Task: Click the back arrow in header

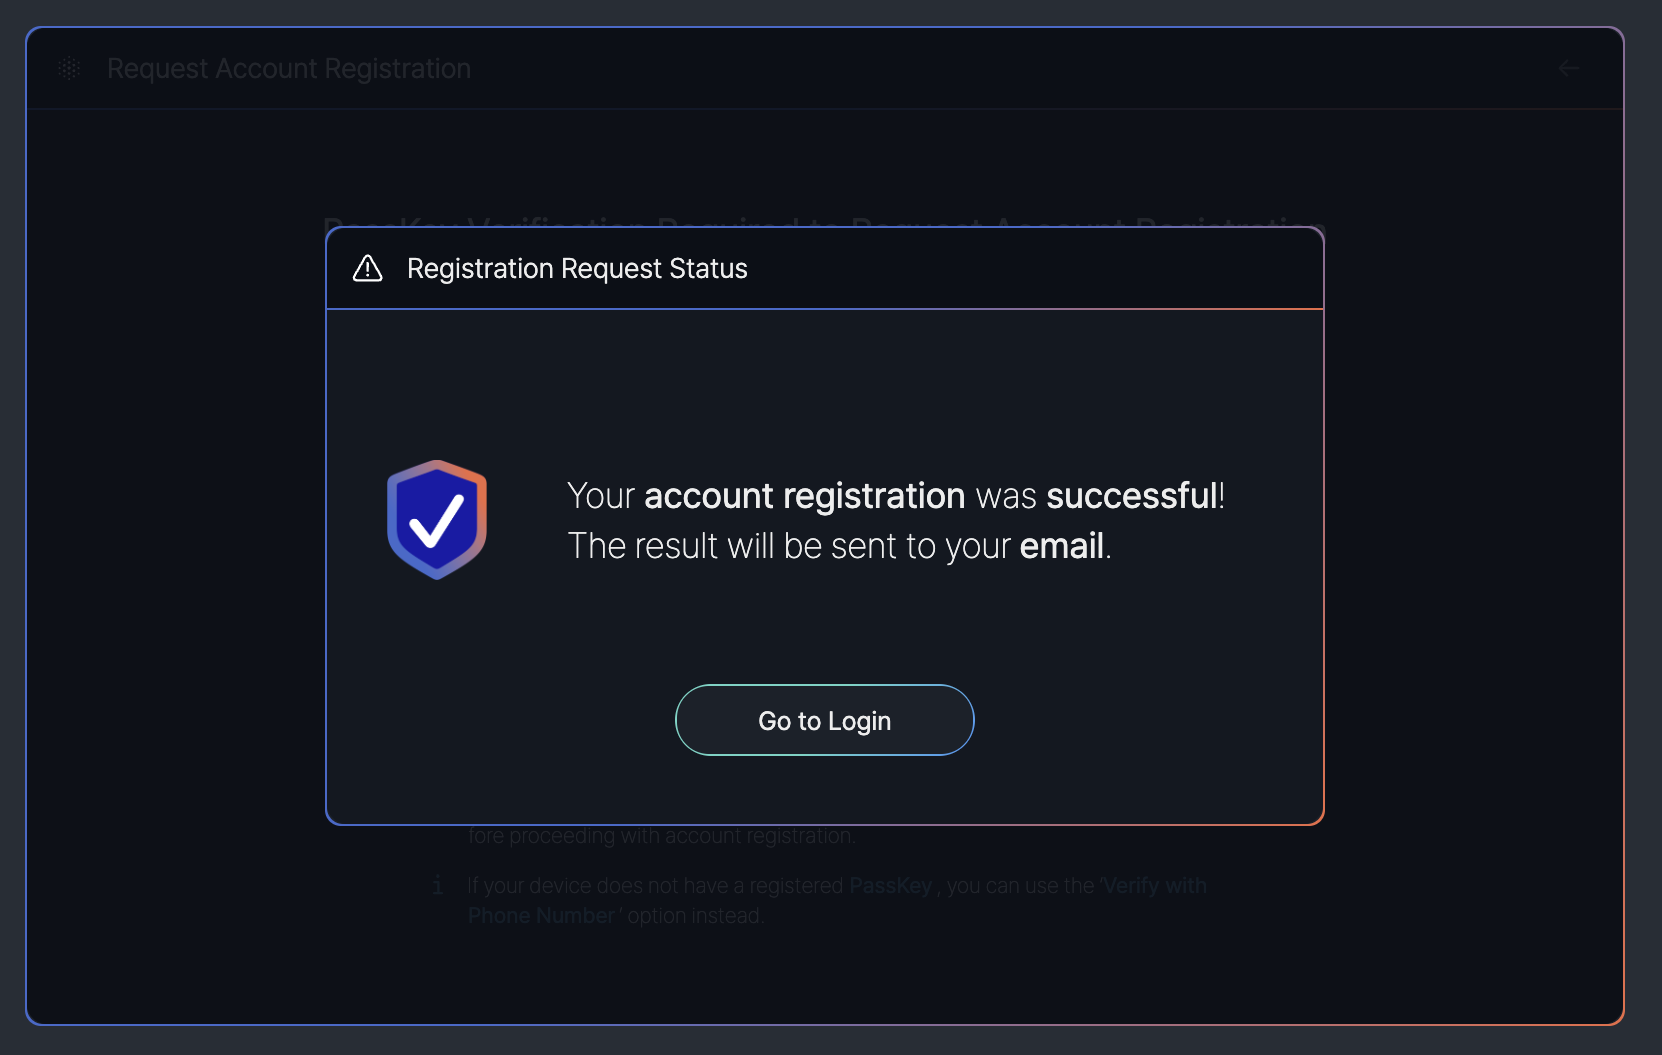Action: click(1568, 68)
